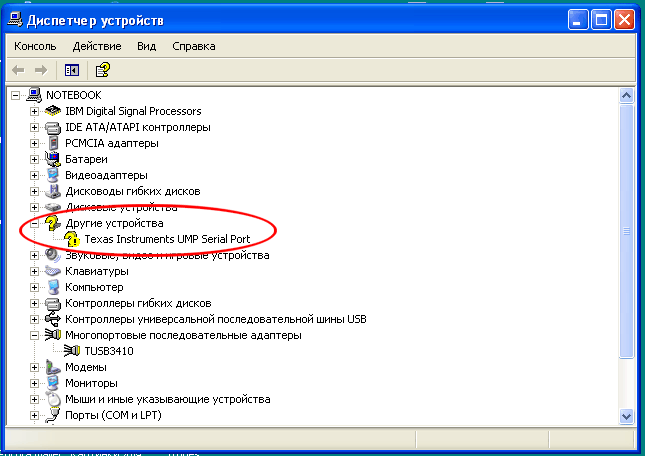This screenshot has width=645, height=456.
Task: Click the Дисководы гибких дисков icon
Action: click(53, 191)
